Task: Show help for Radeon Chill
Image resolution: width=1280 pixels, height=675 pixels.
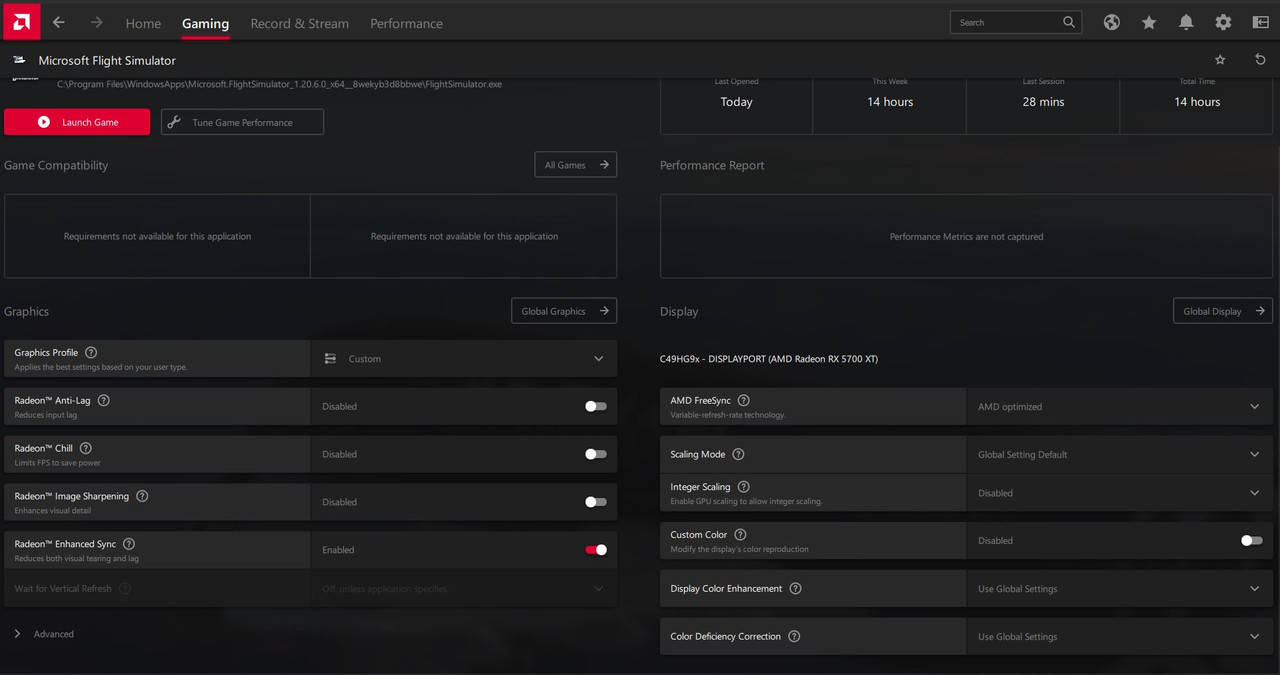Action: (85, 448)
